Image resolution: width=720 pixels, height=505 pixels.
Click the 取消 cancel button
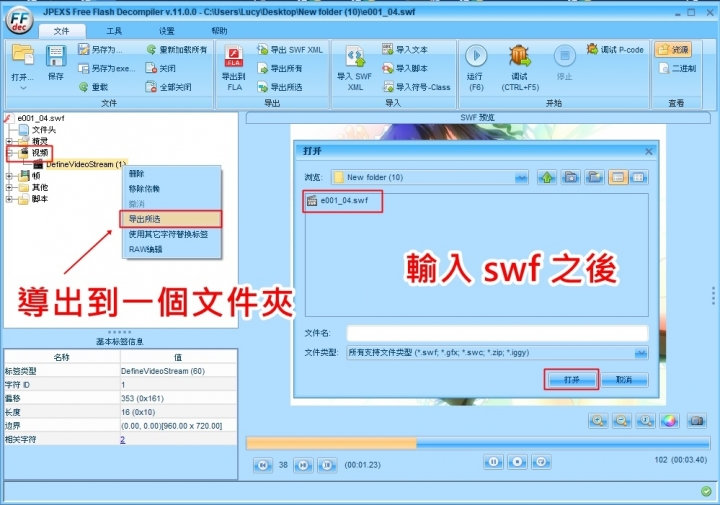(x=624, y=380)
